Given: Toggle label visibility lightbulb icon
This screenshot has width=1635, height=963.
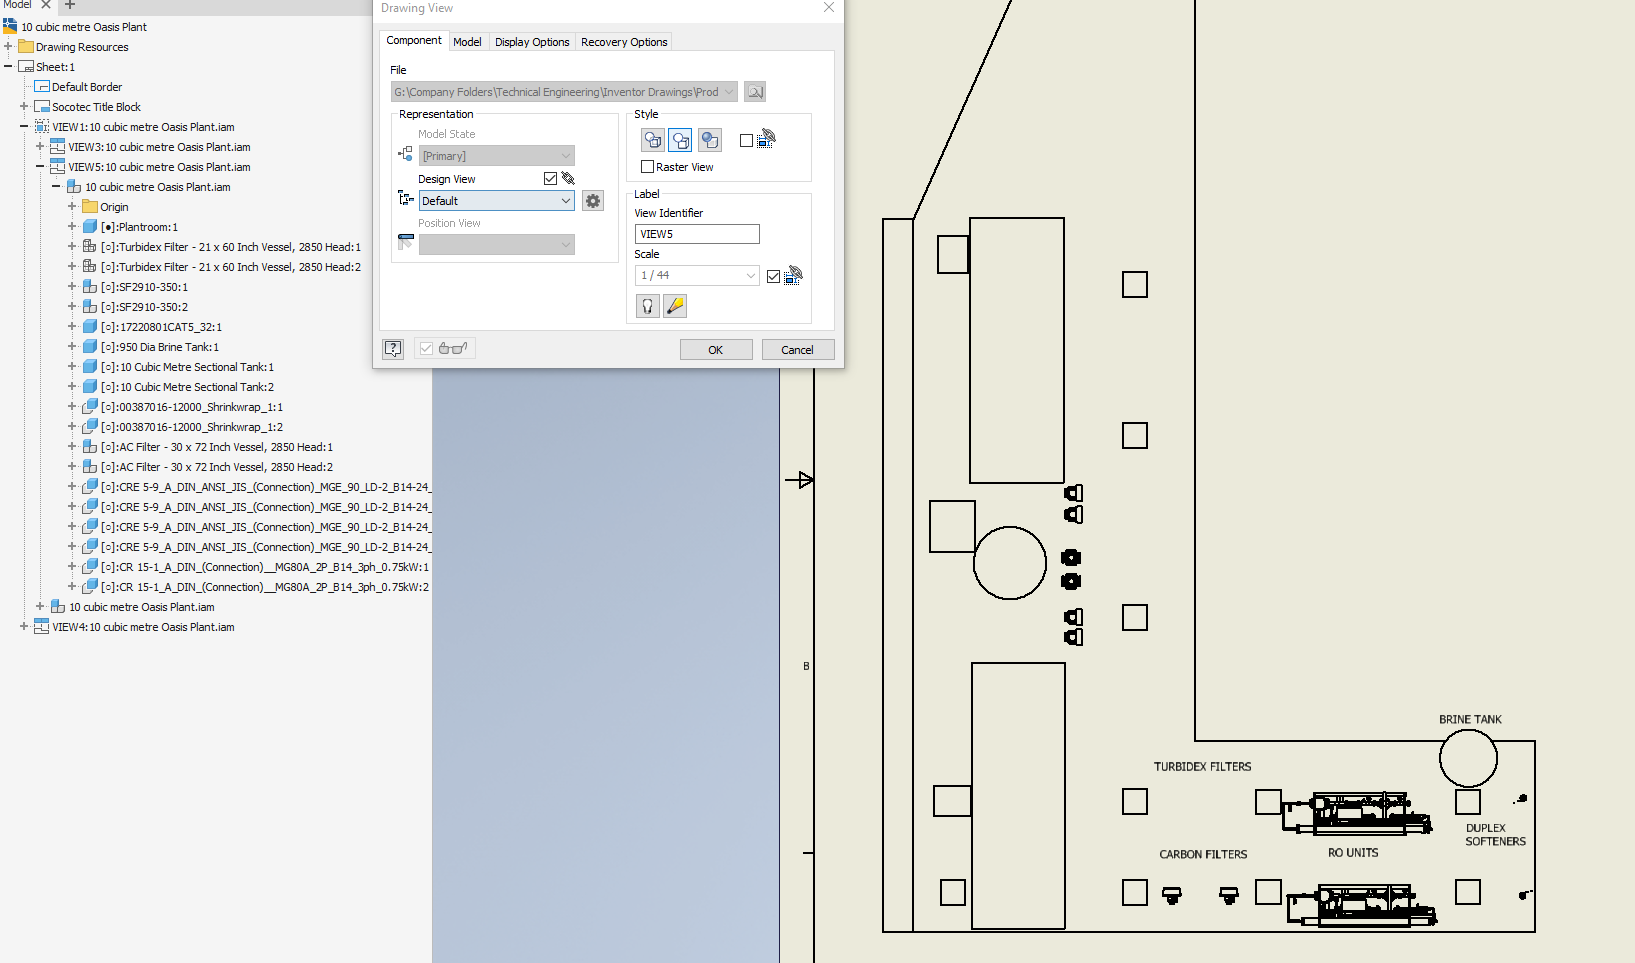Looking at the screenshot, I should coord(647,306).
